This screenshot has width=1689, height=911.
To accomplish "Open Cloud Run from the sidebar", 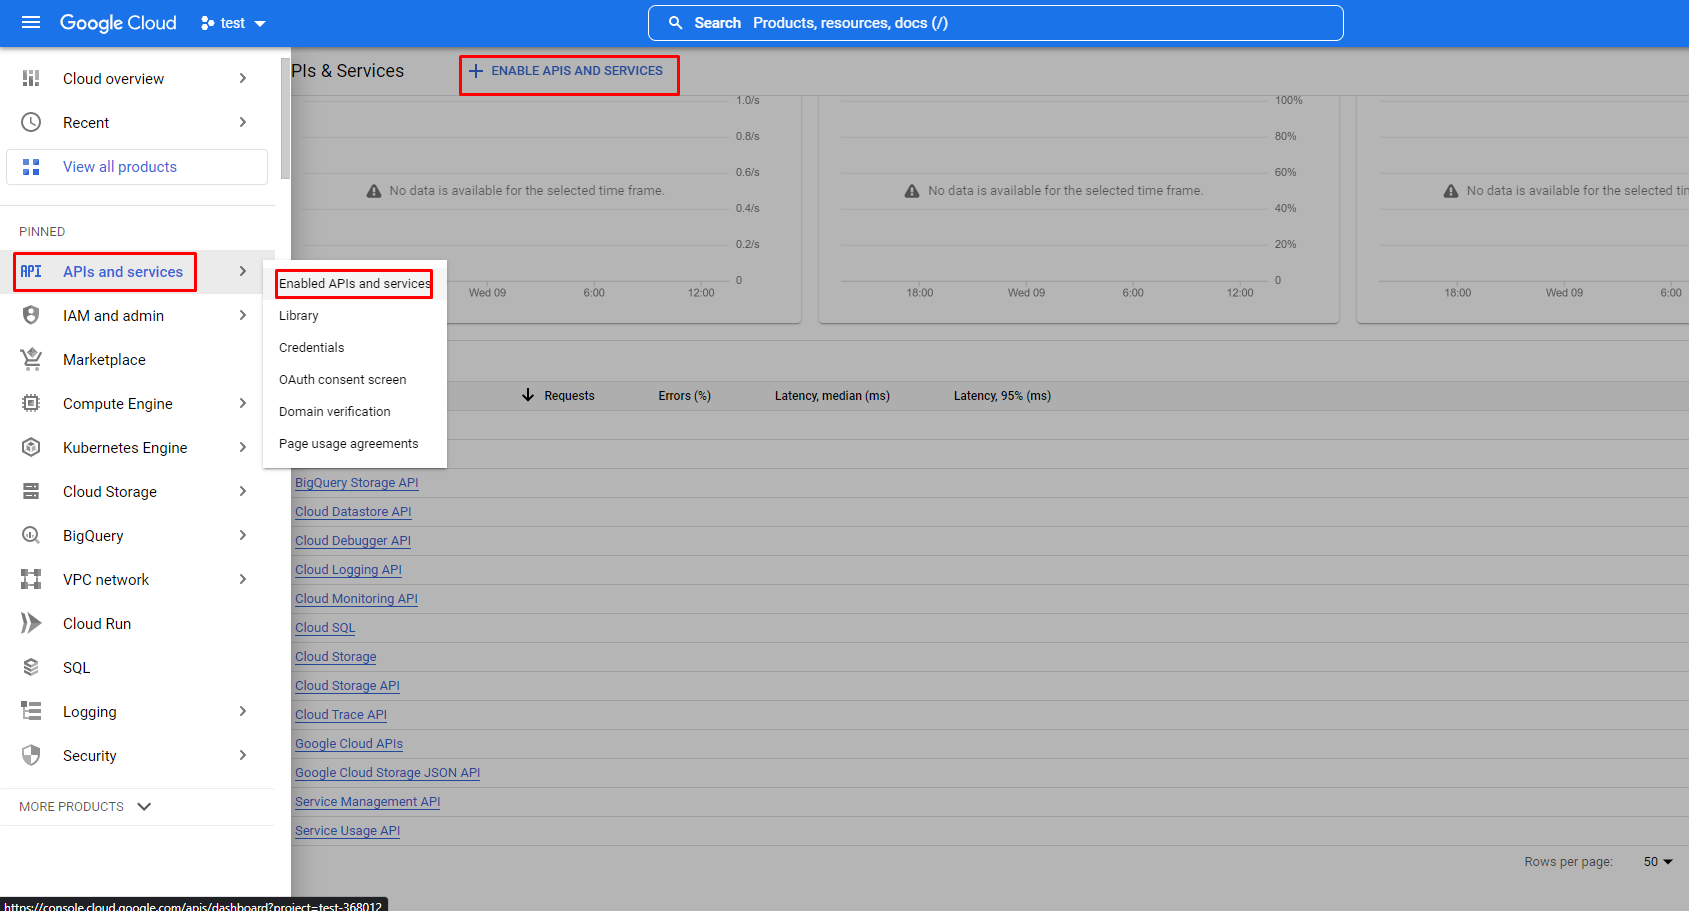I will [x=137, y=624].
